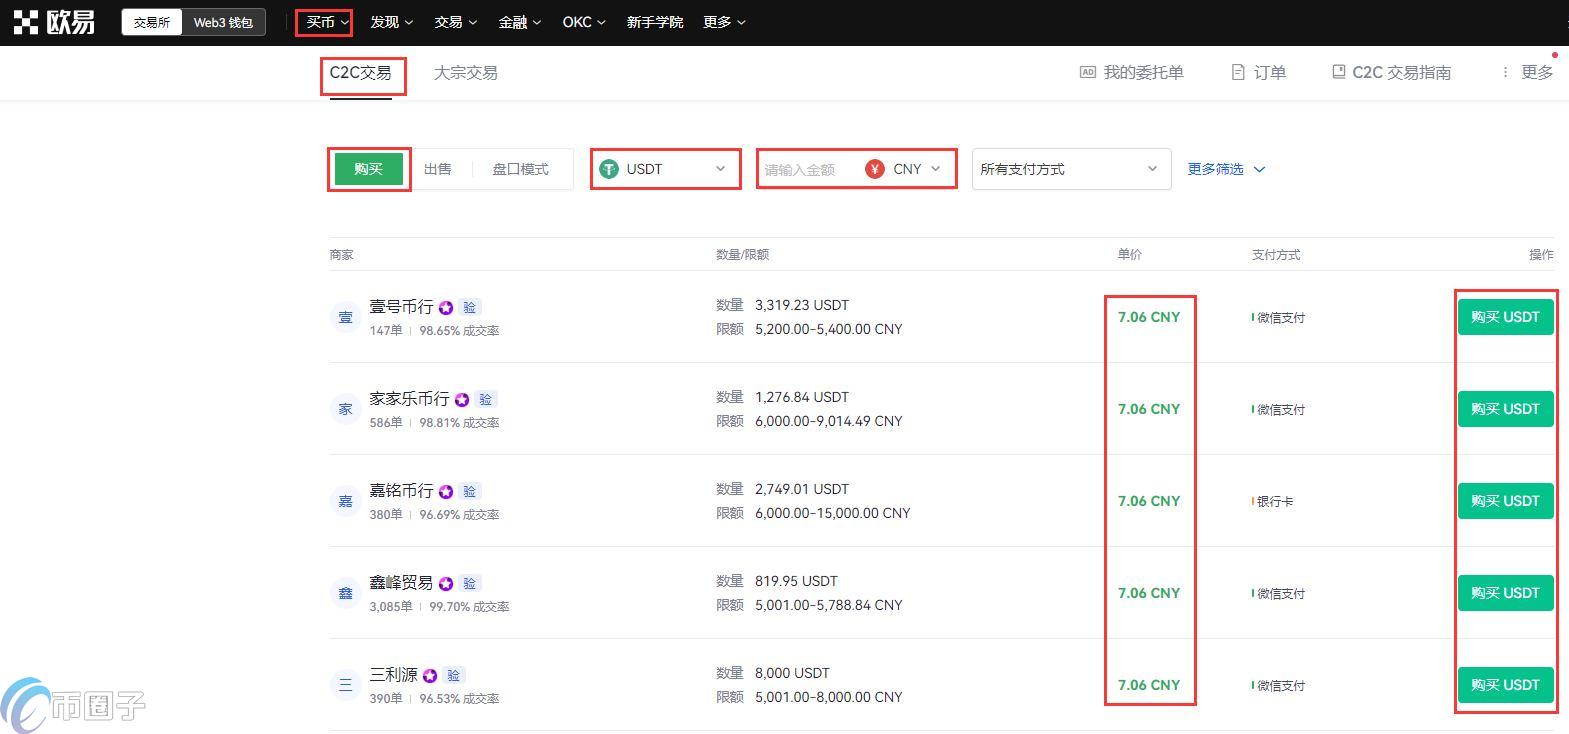This screenshot has height=734, width=1569.
Task: Click the C2C 交易指南 book icon
Action: pyautogui.click(x=1338, y=72)
